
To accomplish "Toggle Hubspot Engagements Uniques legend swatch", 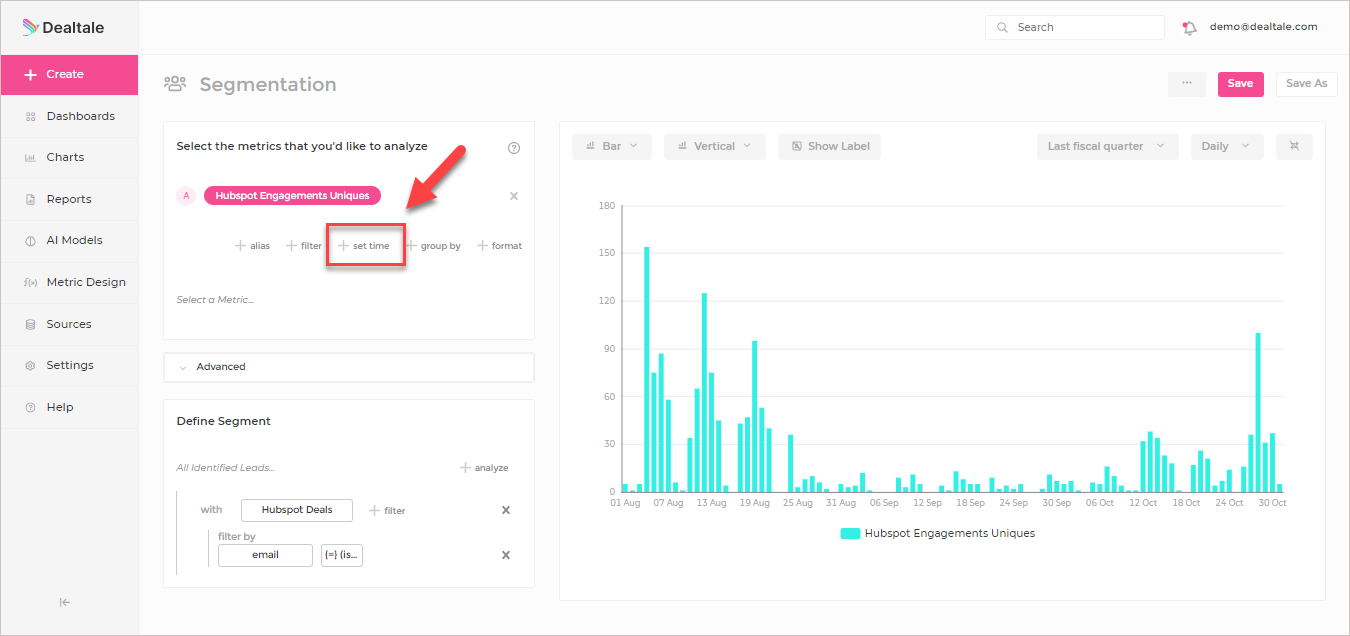I will tap(850, 534).
